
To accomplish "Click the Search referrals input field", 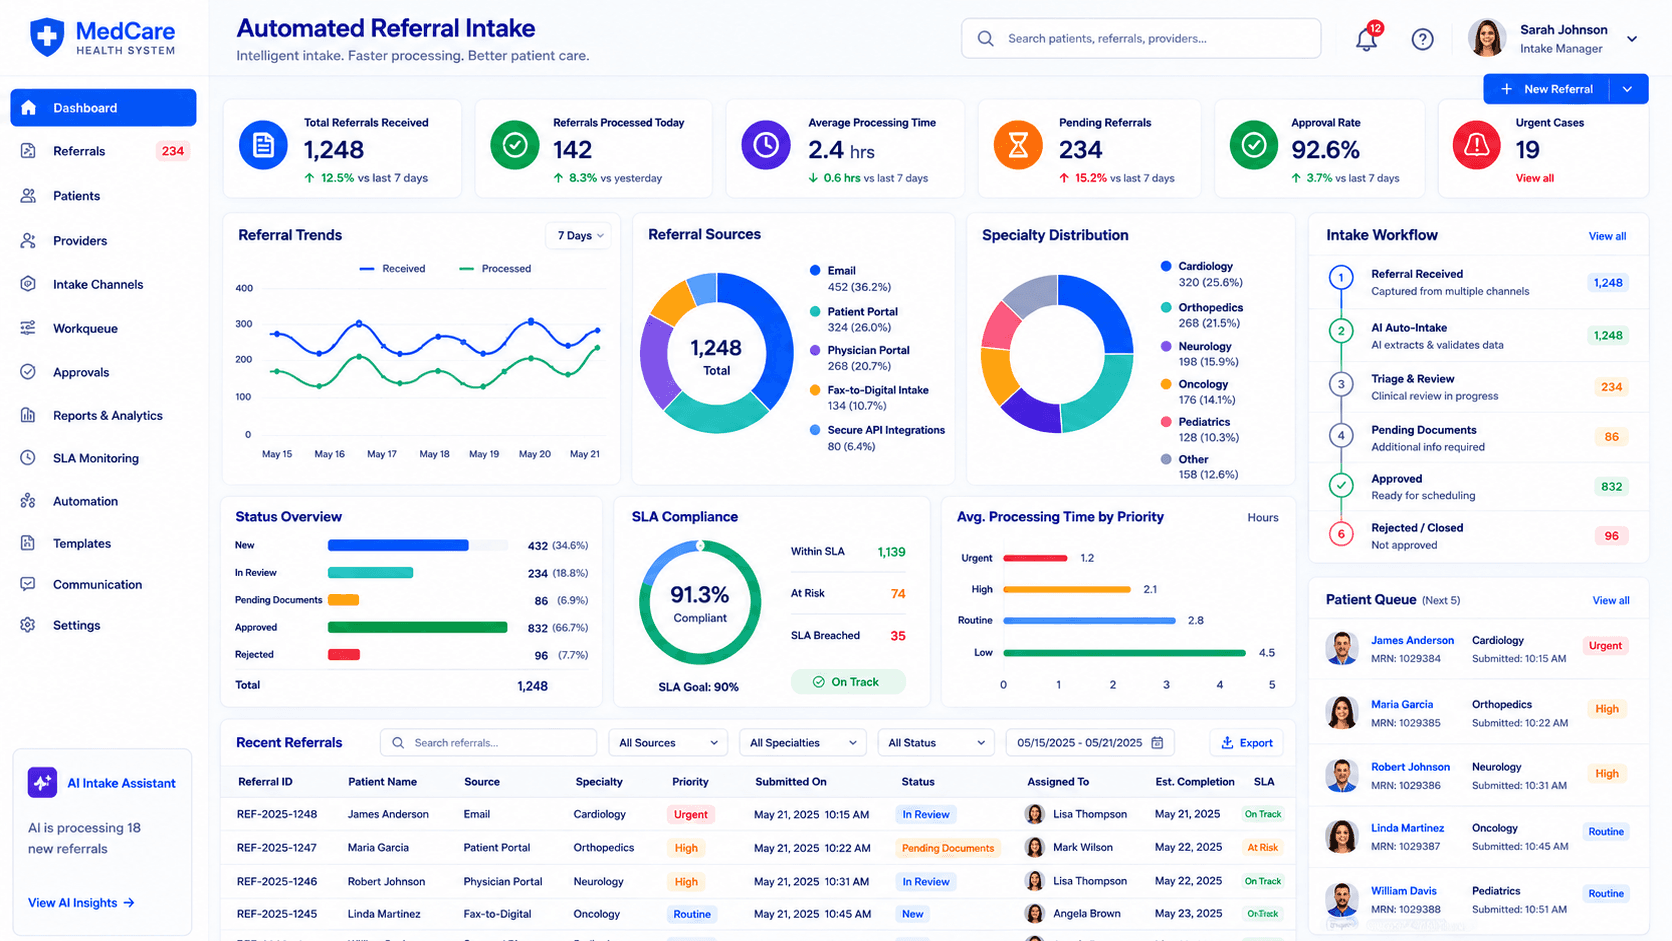I will [x=488, y=743].
